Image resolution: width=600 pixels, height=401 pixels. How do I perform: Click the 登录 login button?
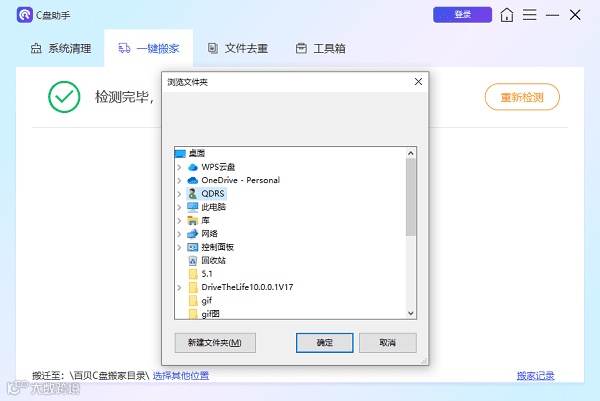tap(462, 15)
